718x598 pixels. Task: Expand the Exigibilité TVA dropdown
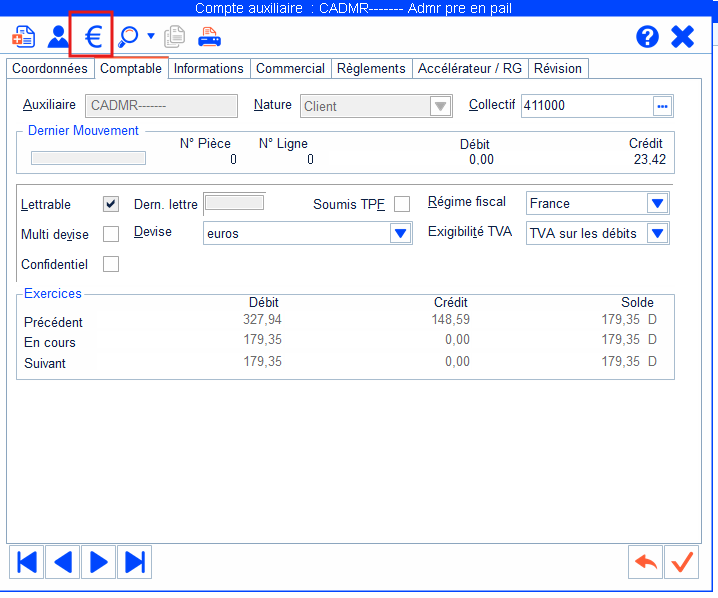pos(657,234)
